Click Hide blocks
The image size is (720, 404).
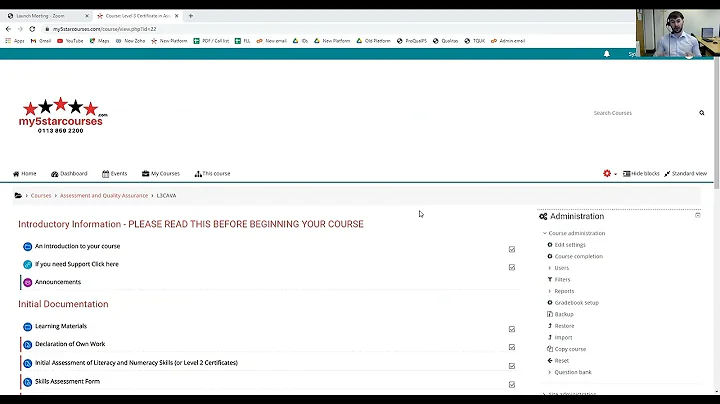pyautogui.click(x=641, y=174)
